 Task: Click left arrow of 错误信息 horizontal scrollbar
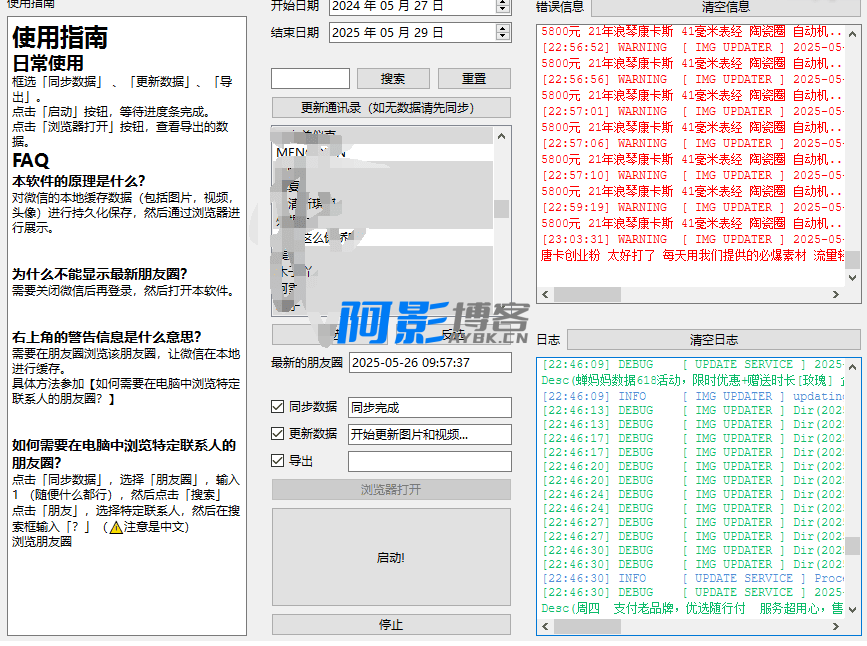(x=545, y=294)
